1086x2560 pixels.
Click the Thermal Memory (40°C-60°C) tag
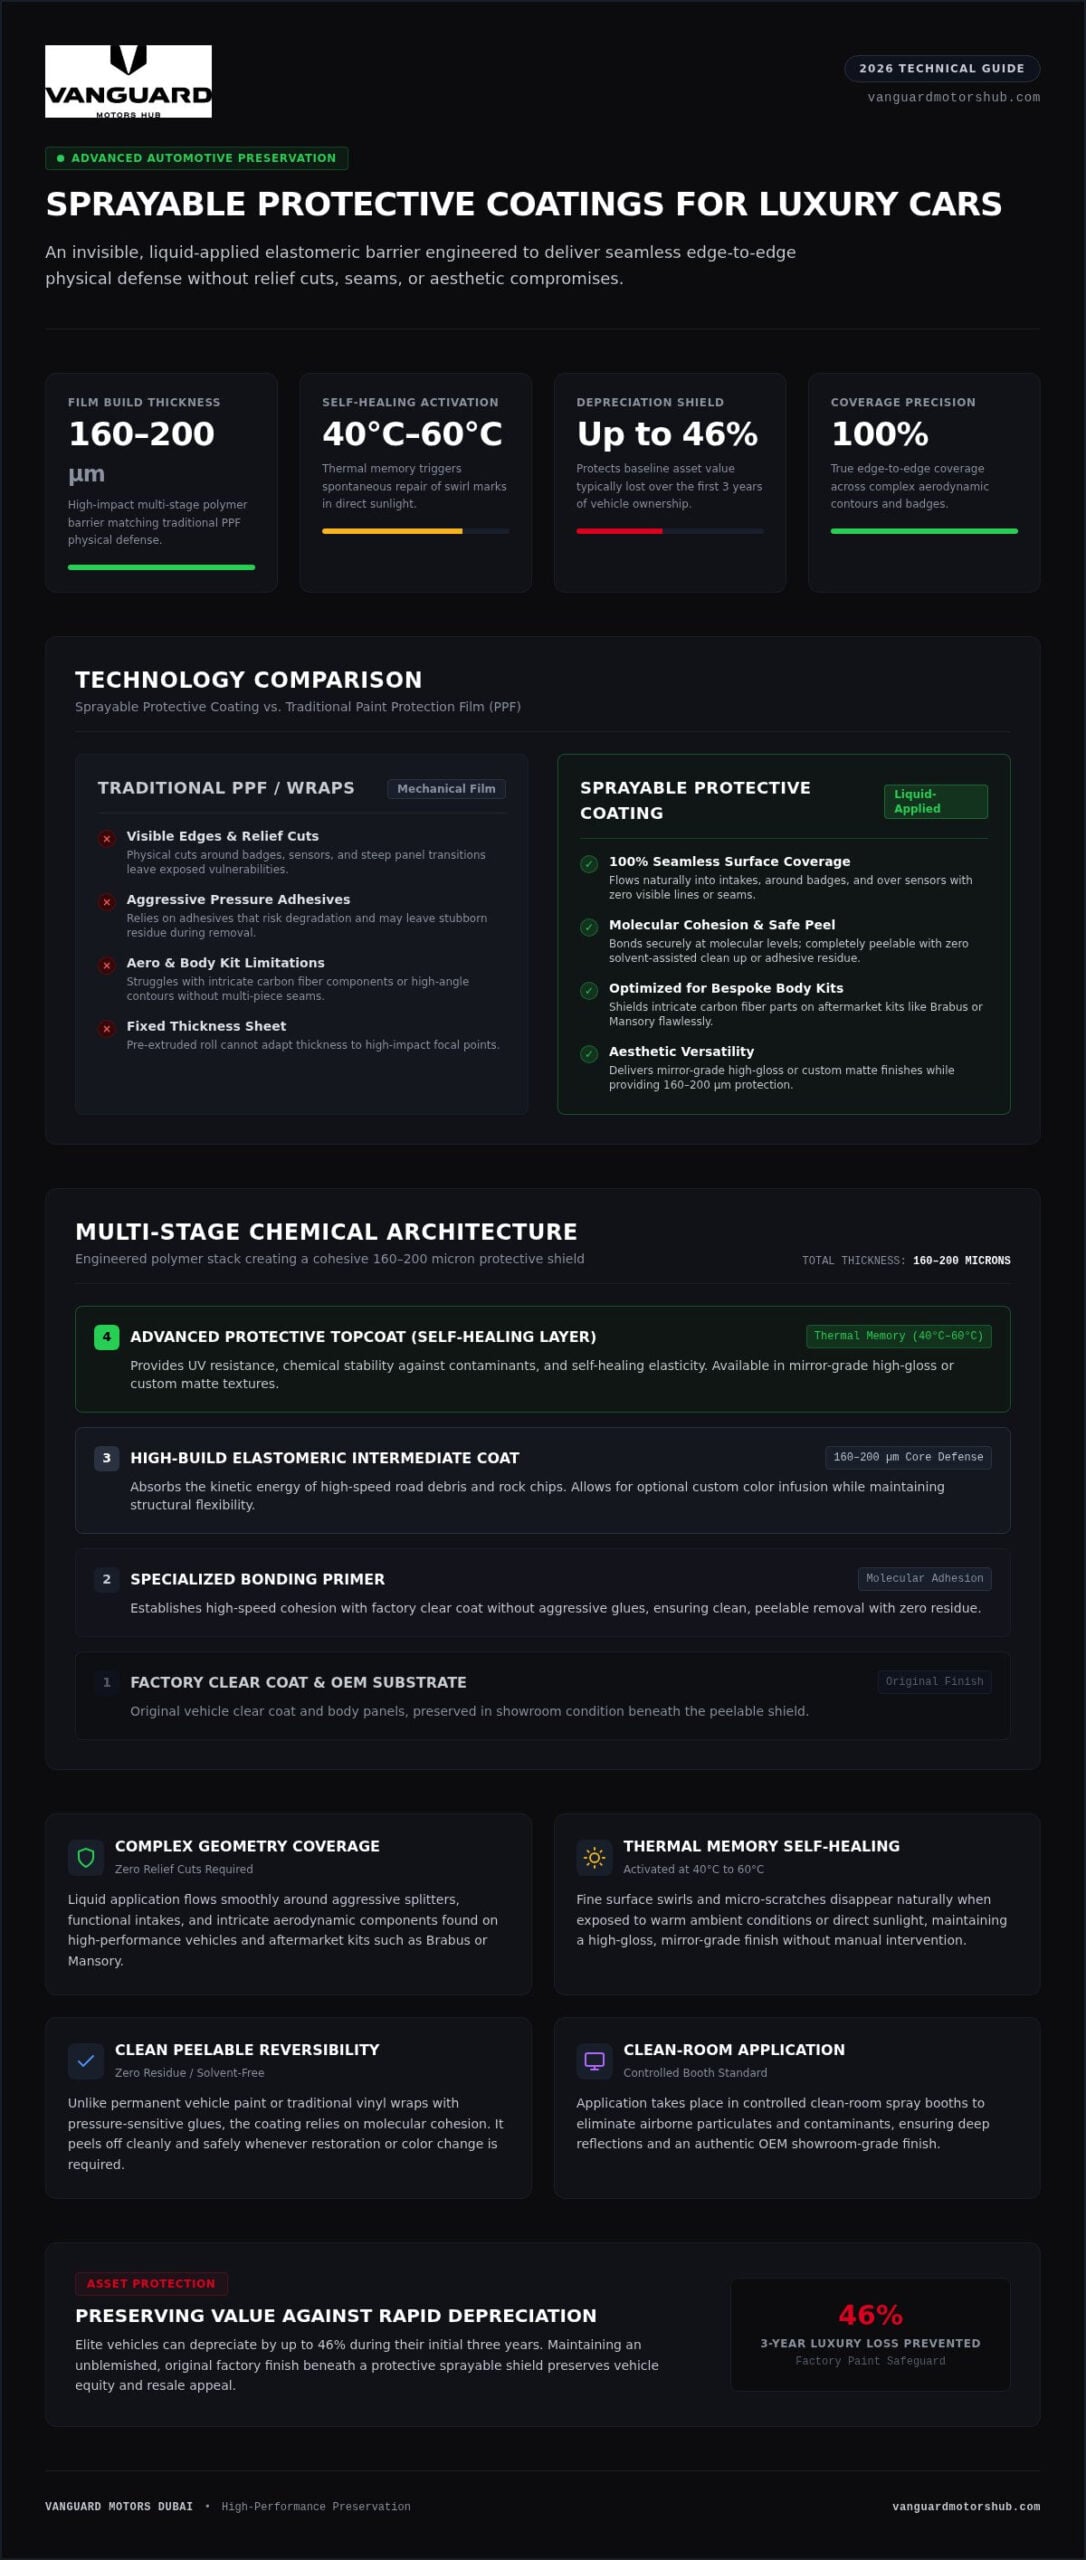898,1336
